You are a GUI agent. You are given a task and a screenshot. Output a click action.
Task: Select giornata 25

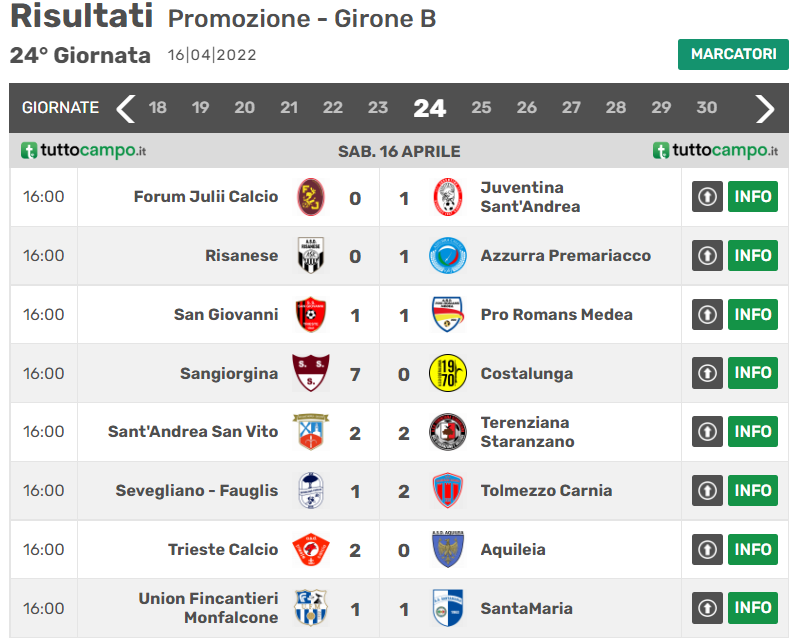point(481,108)
